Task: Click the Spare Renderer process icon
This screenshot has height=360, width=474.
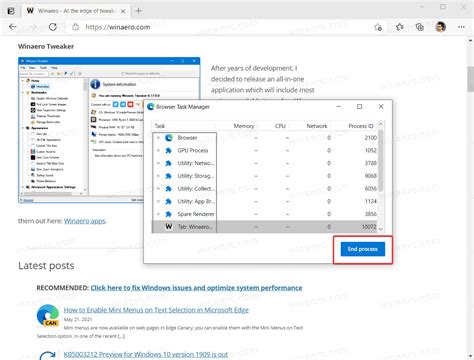Action: point(169,214)
